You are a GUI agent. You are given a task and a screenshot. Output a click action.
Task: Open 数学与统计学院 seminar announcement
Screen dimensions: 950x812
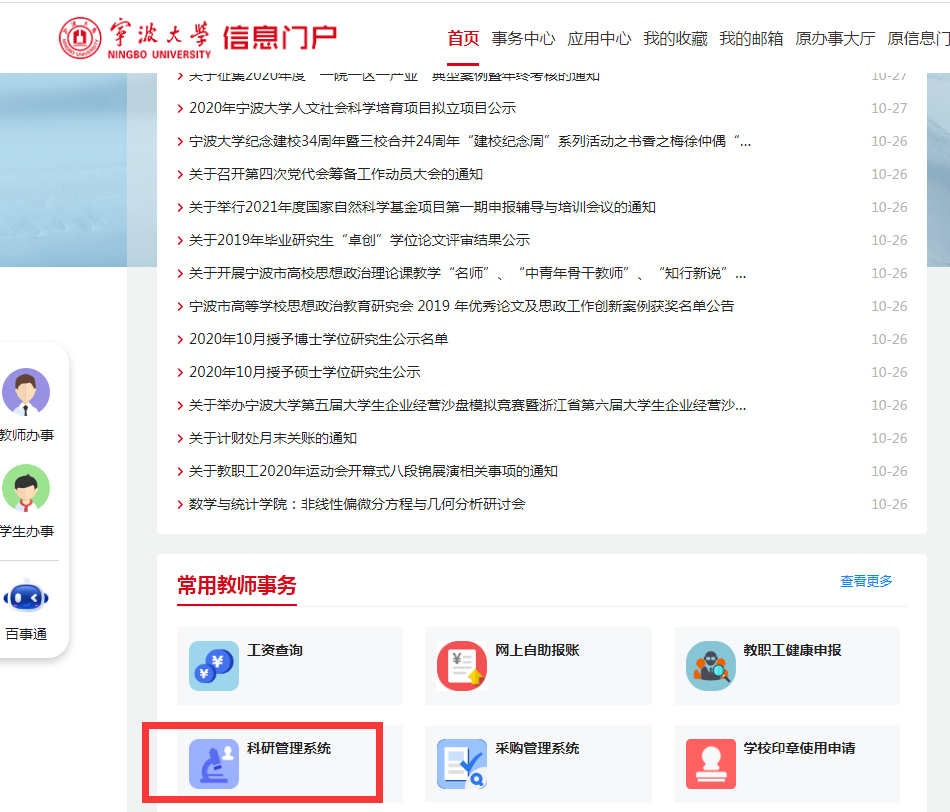(x=356, y=504)
